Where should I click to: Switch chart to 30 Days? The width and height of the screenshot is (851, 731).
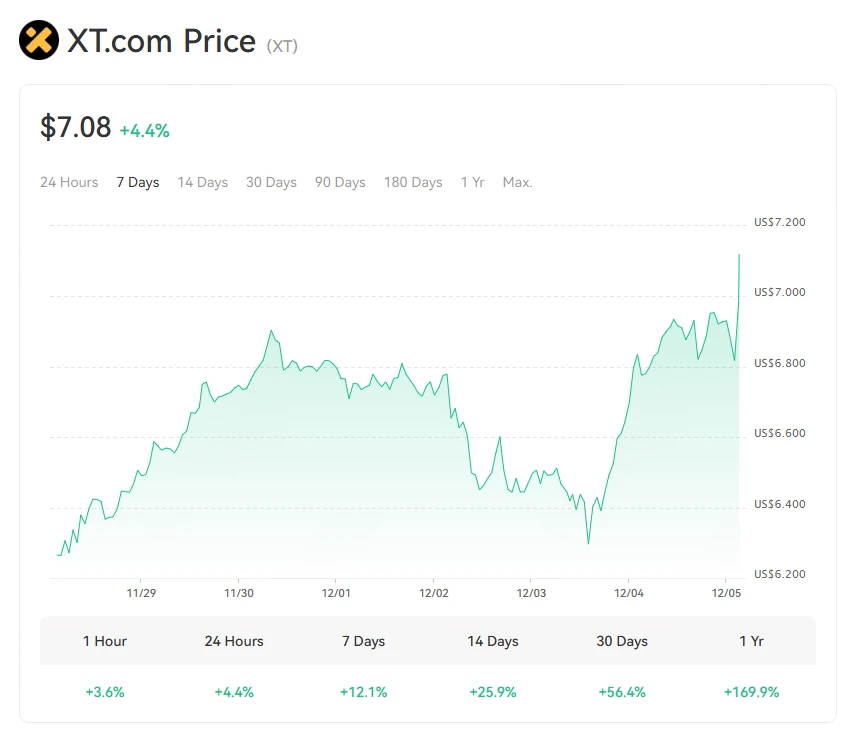coord(271,182)
